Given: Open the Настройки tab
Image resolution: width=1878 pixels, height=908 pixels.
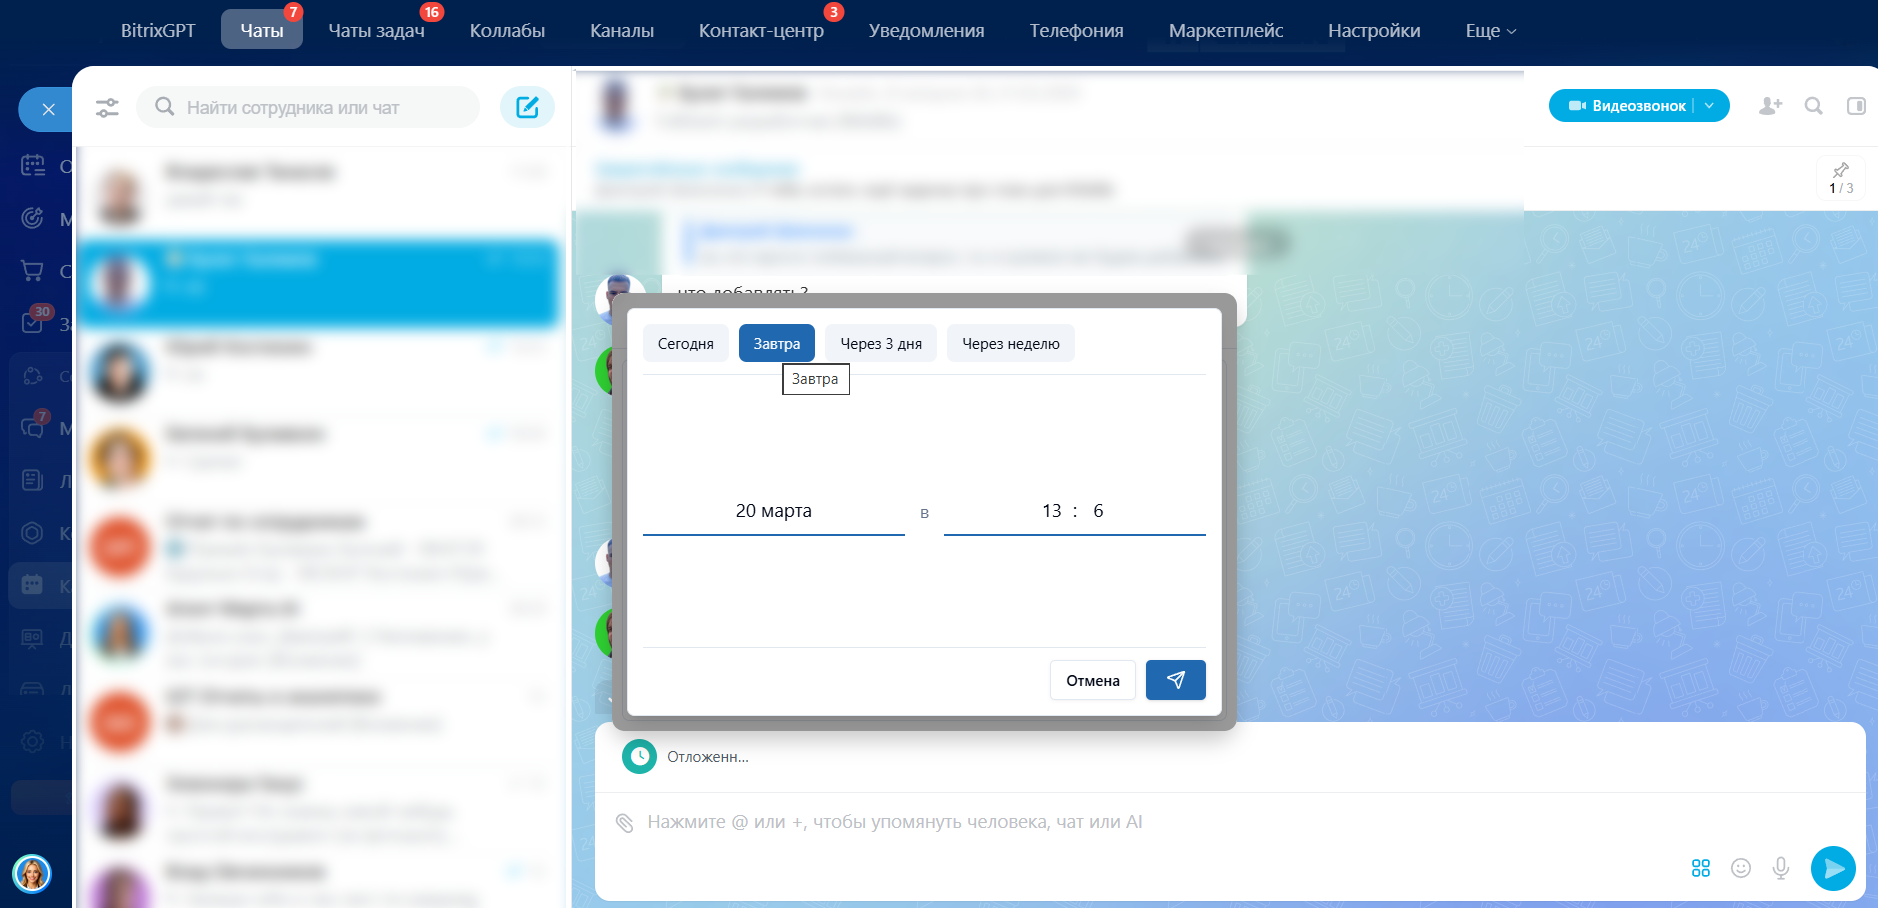Looking at the screenshot, I should pos(1374,31).
